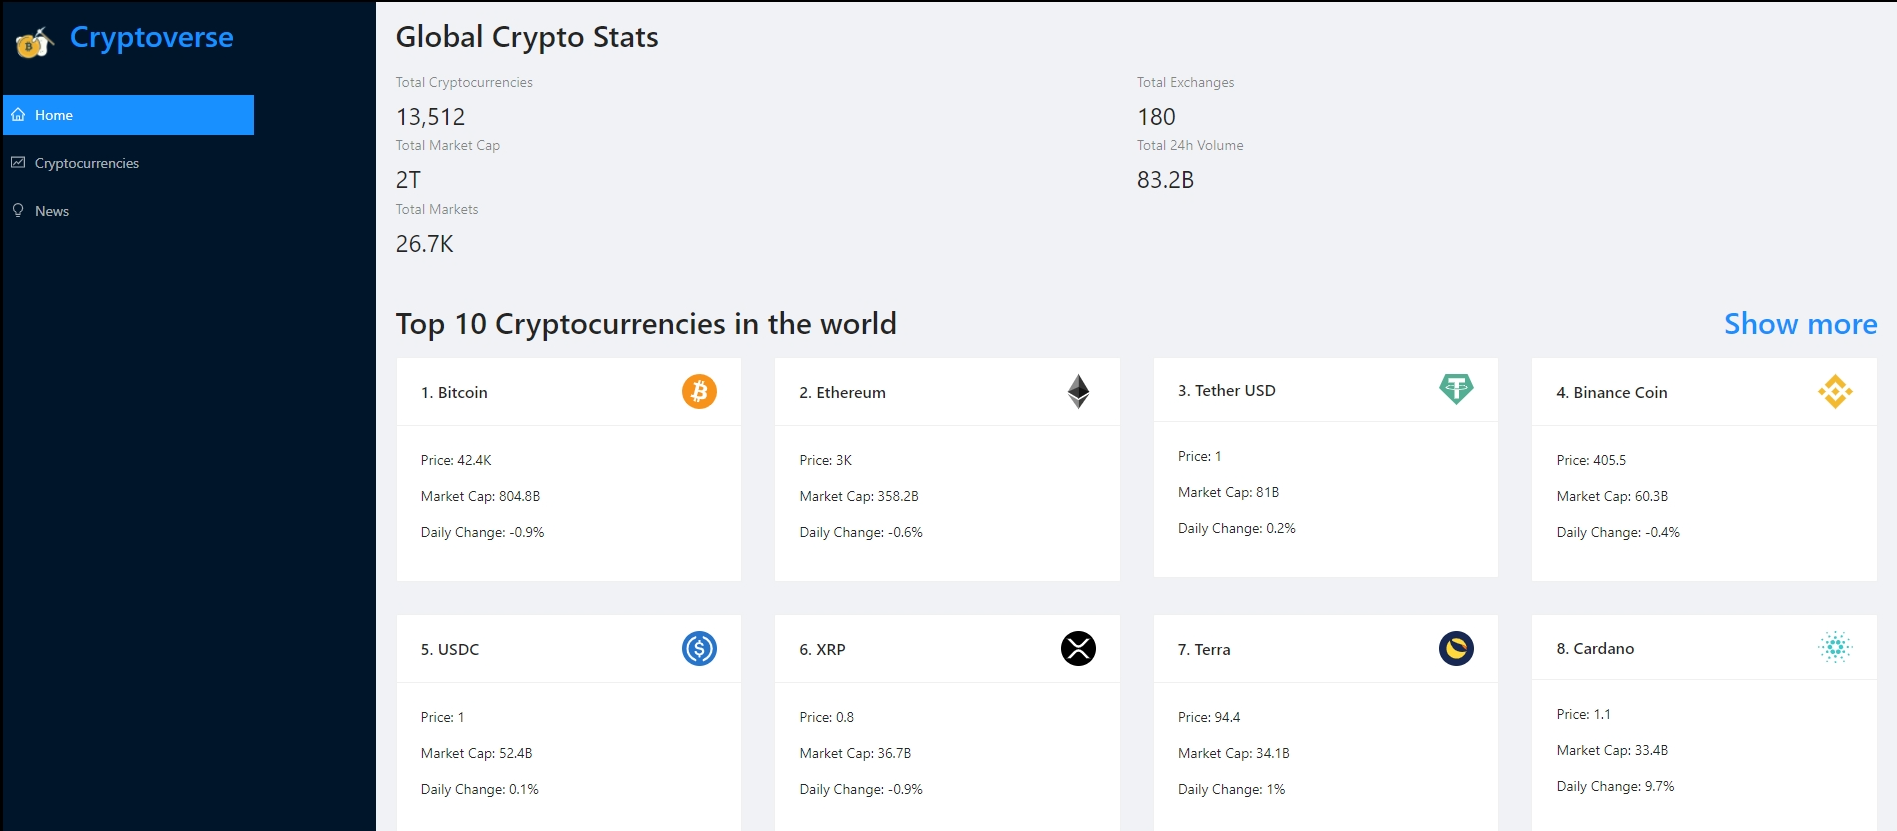Click XRP Market Cap: 36.7B text
1897x831 pixels.
point(855,754)
